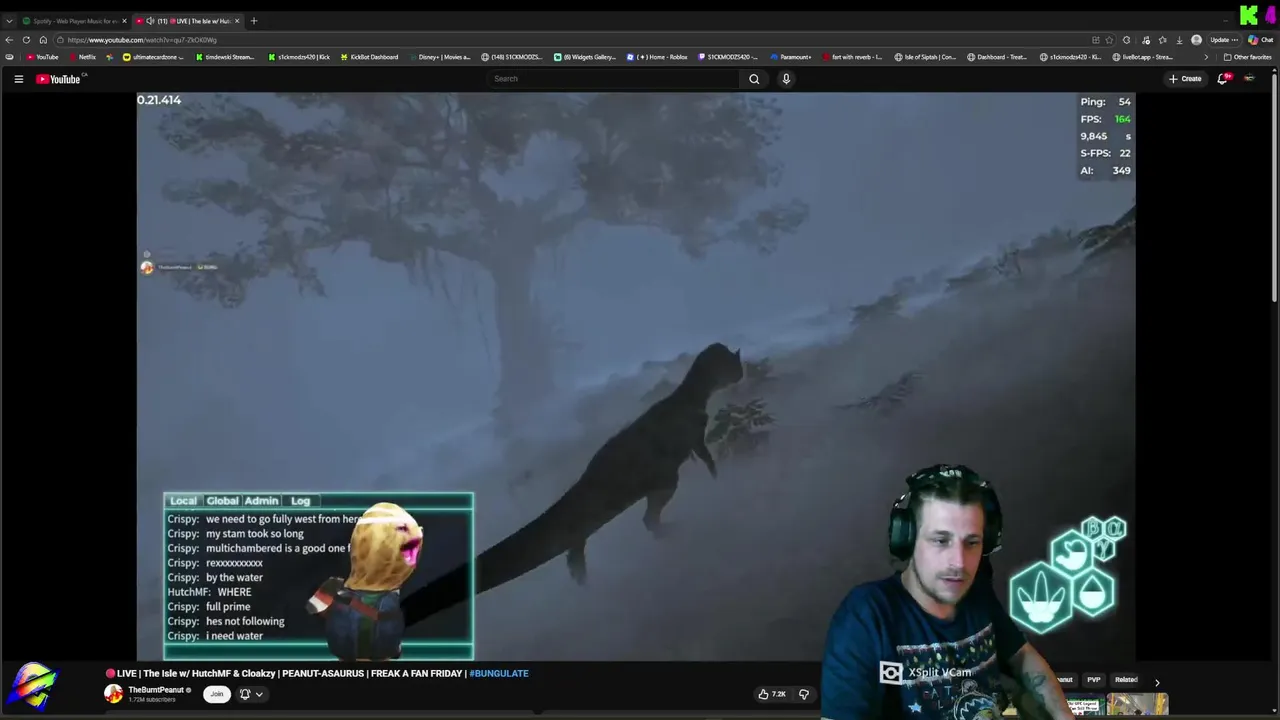Expand the notification preferences dropdown arrow
Viewport: 1280px width, 720px height.
click(x=259, y=694)
